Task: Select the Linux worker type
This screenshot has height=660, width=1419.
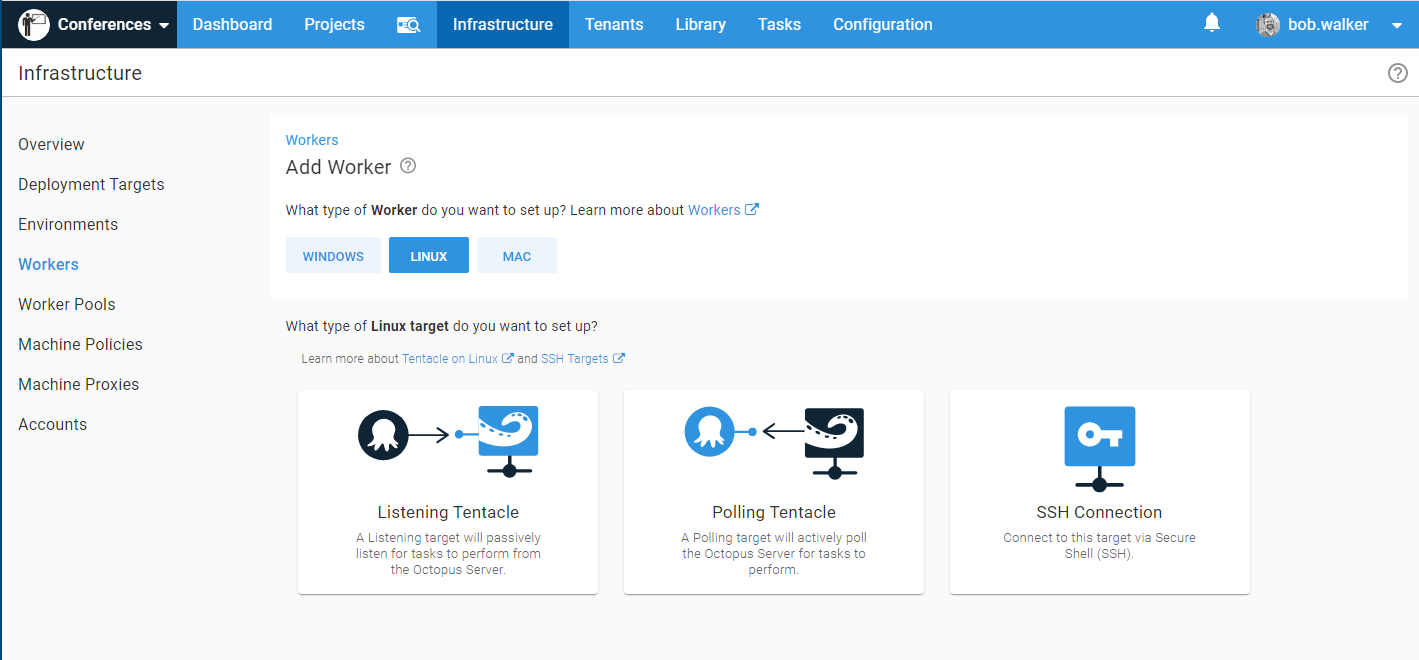Action: coord(429,256)
